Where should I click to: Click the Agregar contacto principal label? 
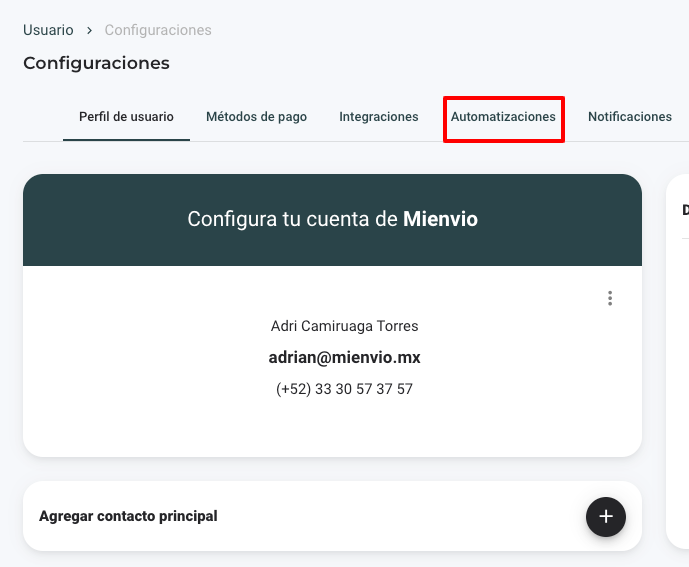click(128, 516)
